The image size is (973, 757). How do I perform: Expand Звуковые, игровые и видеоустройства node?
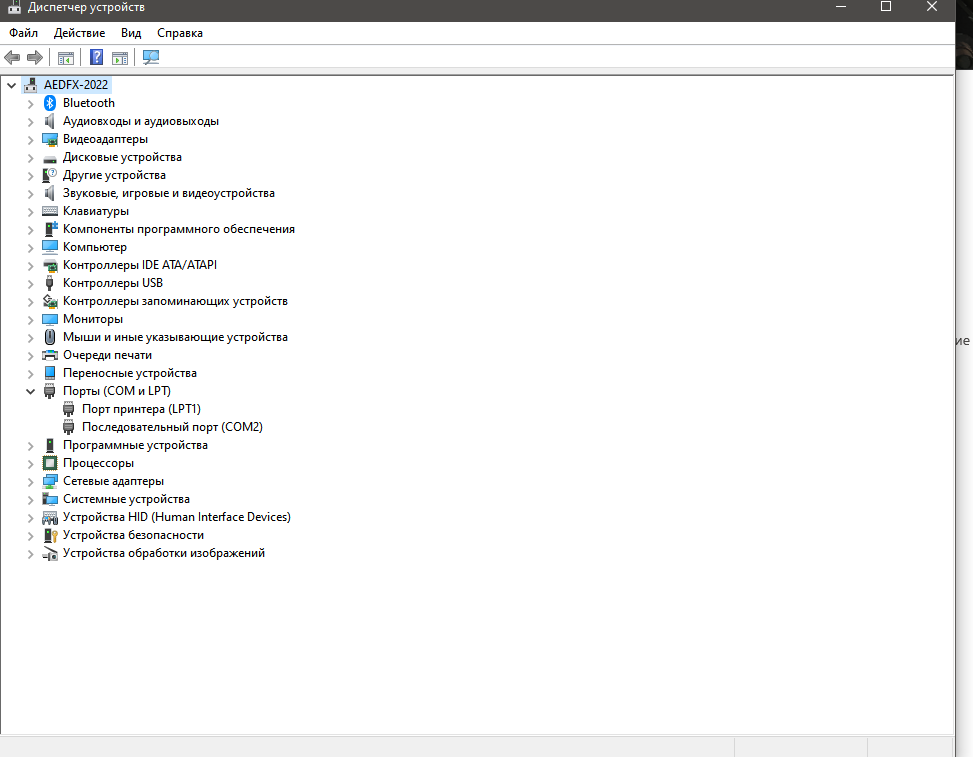click(30, 194)
